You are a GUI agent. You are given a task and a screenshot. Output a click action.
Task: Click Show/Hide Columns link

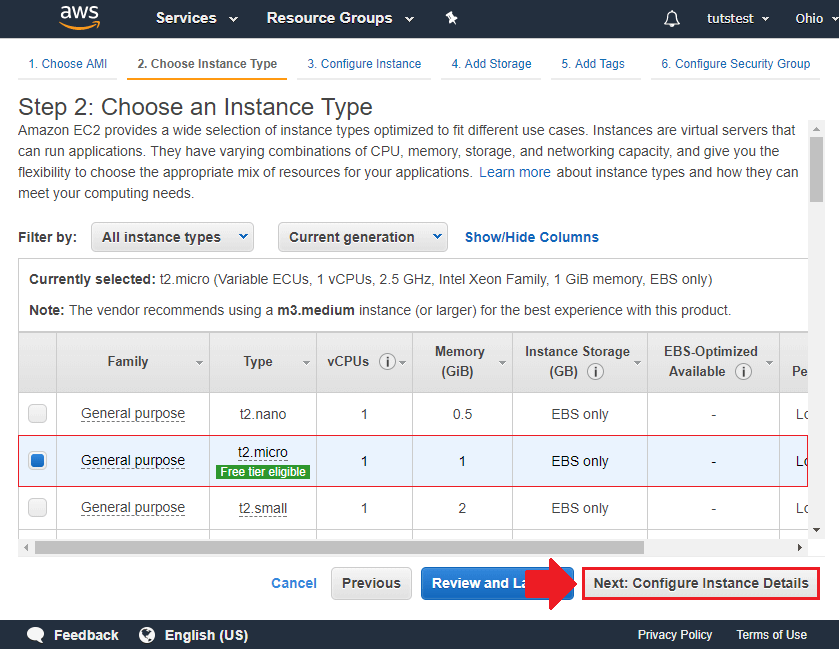531,237
